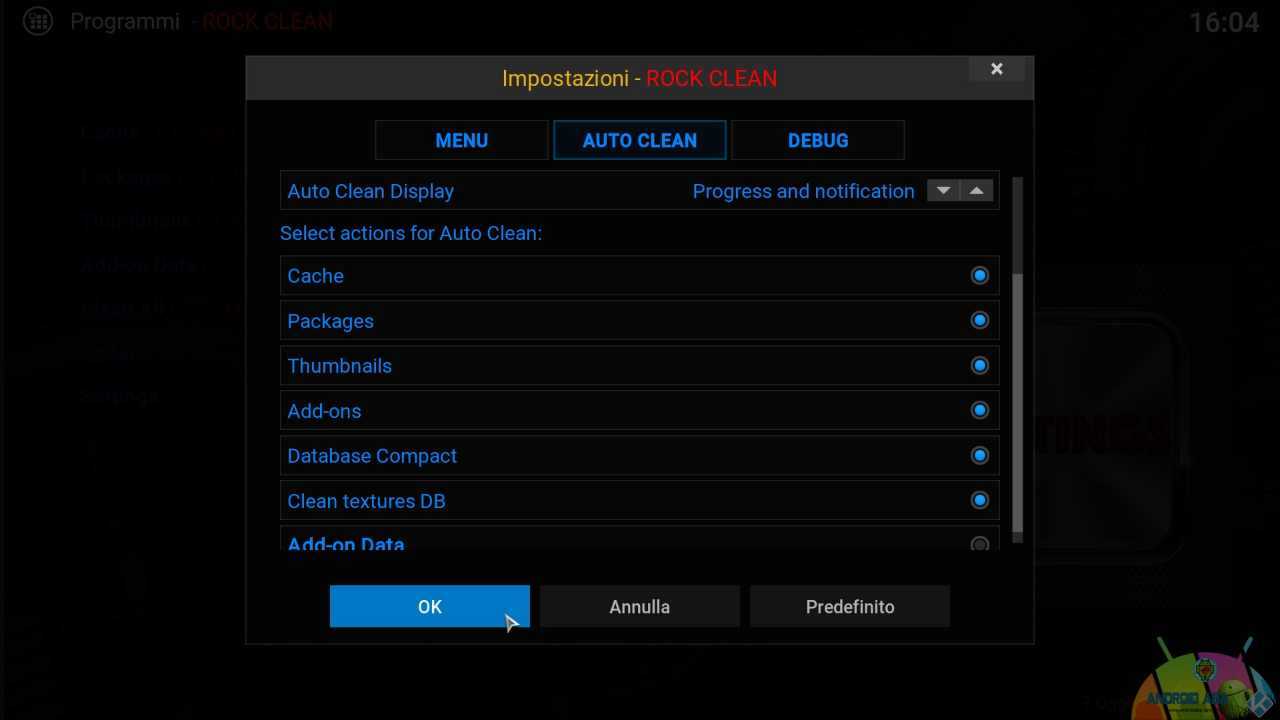Toggle Database Compact option
This screenshot has width=1280, height=720.
click(x=980, y=455)
